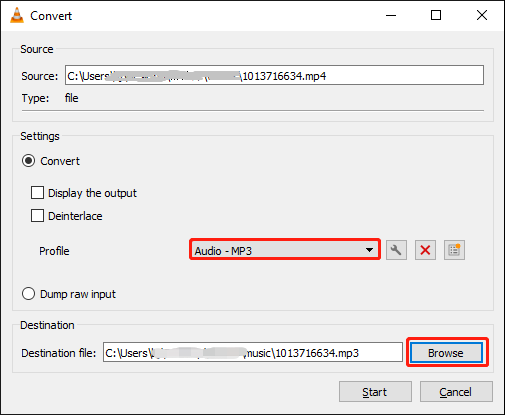The height and width of the screenshot is (415, 505).
Task: Minimize the Convert dialog window
Action: click(391, 15)
